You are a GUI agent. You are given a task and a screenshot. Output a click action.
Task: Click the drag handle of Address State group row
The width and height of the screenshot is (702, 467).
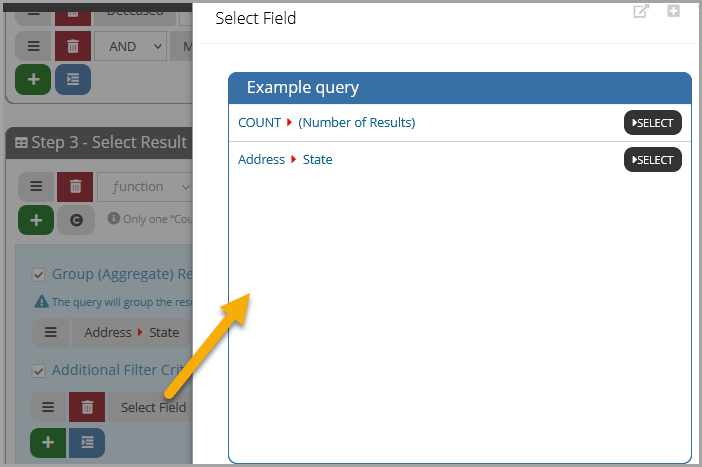(x=51, y=333)
